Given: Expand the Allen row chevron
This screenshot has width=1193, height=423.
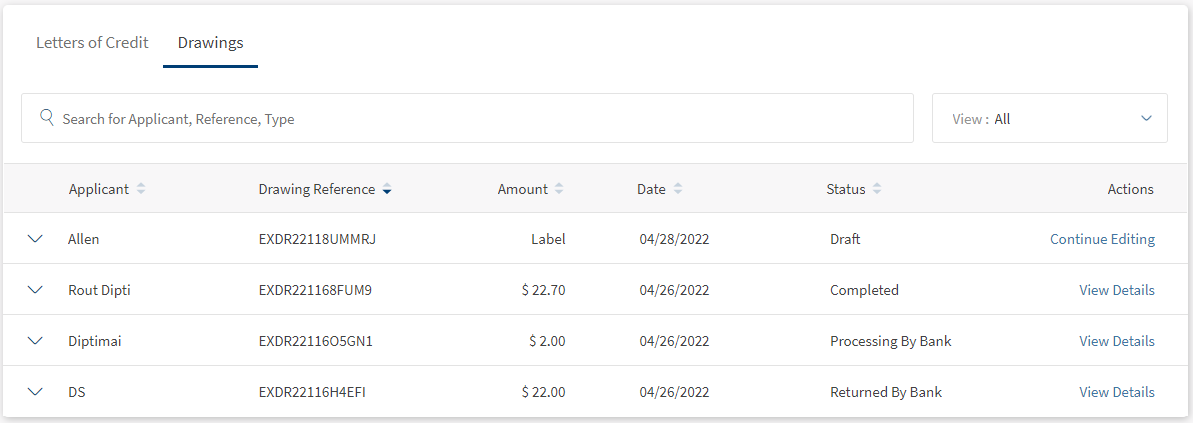Looking at the screenshot, I should pyautogui.click(x=36, y=239).
